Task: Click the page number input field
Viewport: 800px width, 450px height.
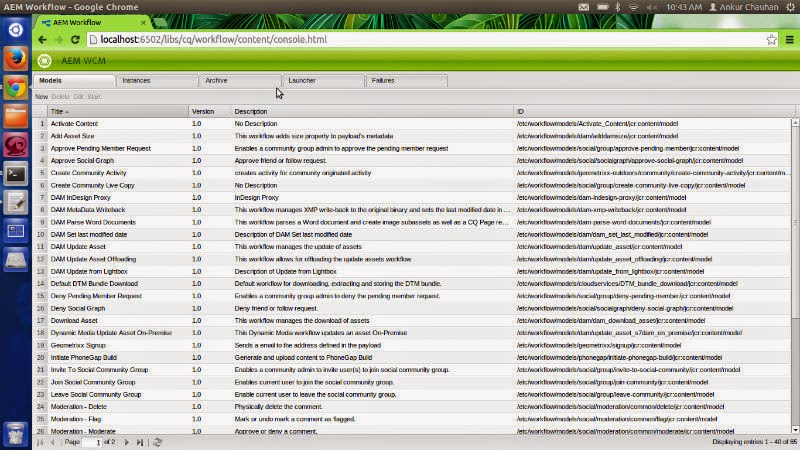Action: (x=92, y=442)
